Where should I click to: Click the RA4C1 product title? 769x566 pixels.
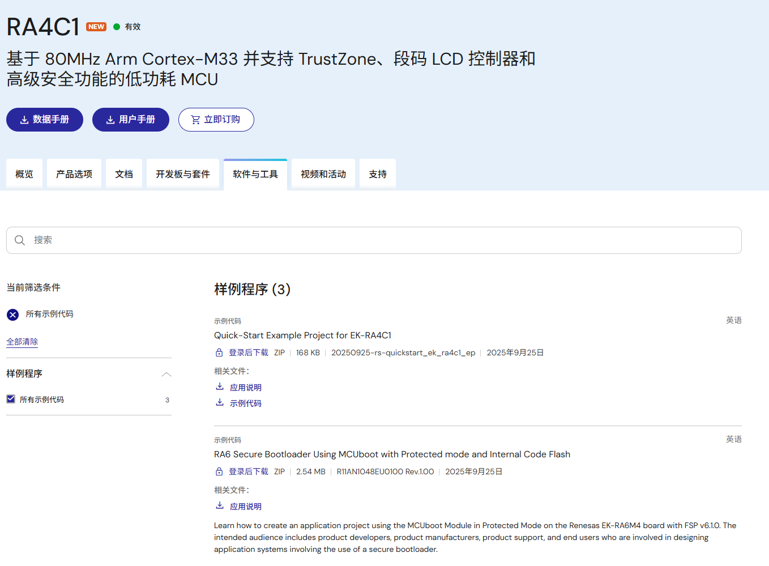click(x=43, y=27)
